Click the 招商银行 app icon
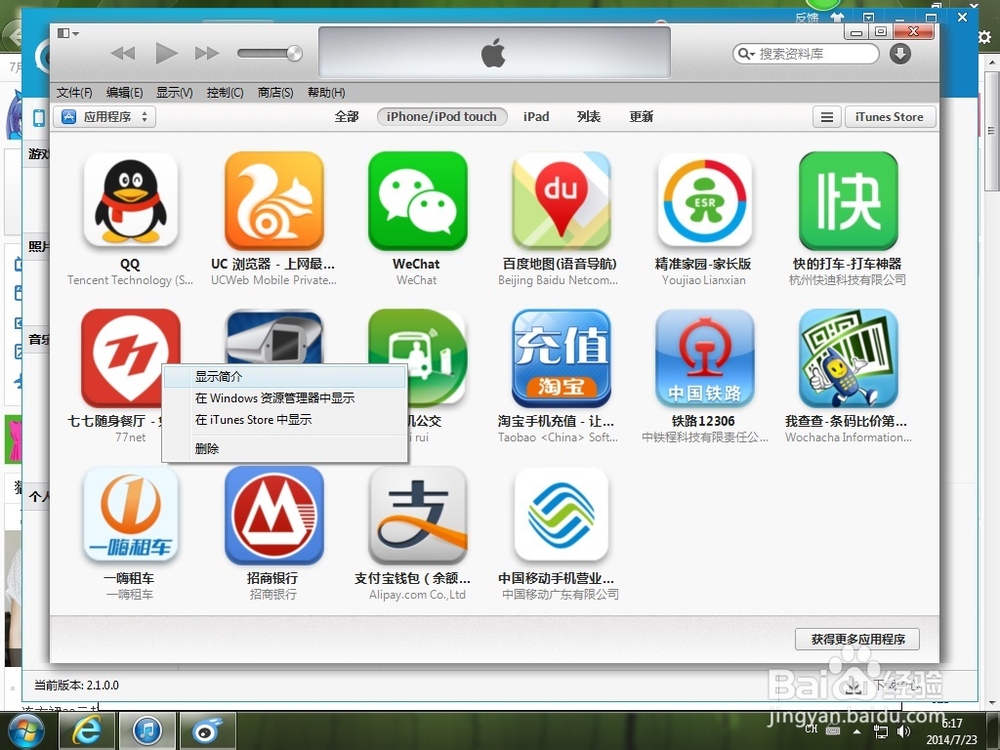This screenshot has height=750, width=1000. tap(274, 514)
